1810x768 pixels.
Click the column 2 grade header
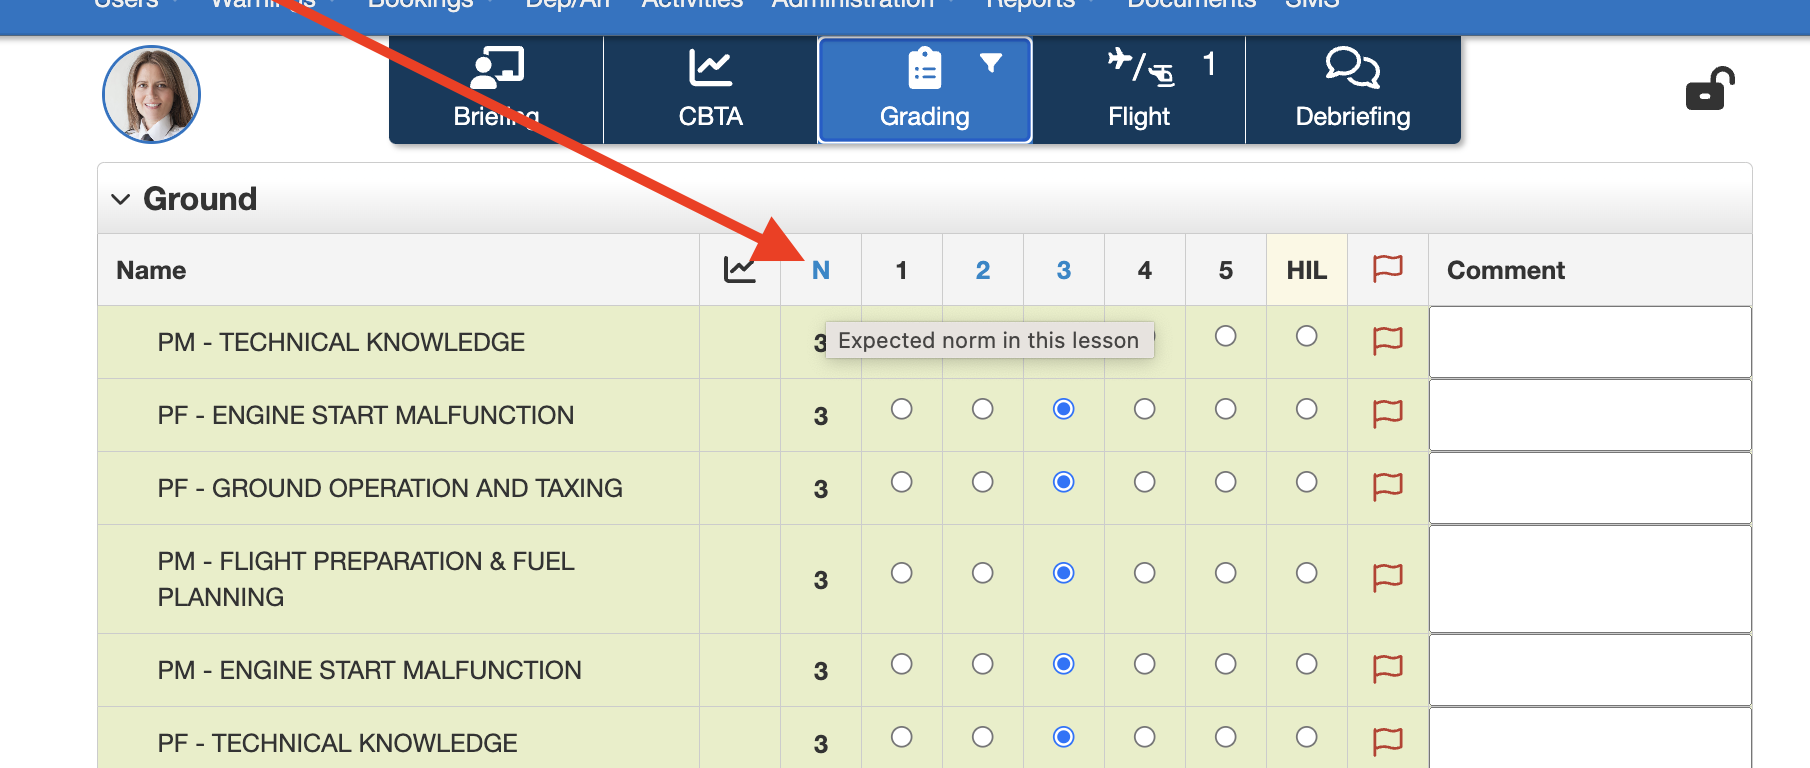coord(982,270)
